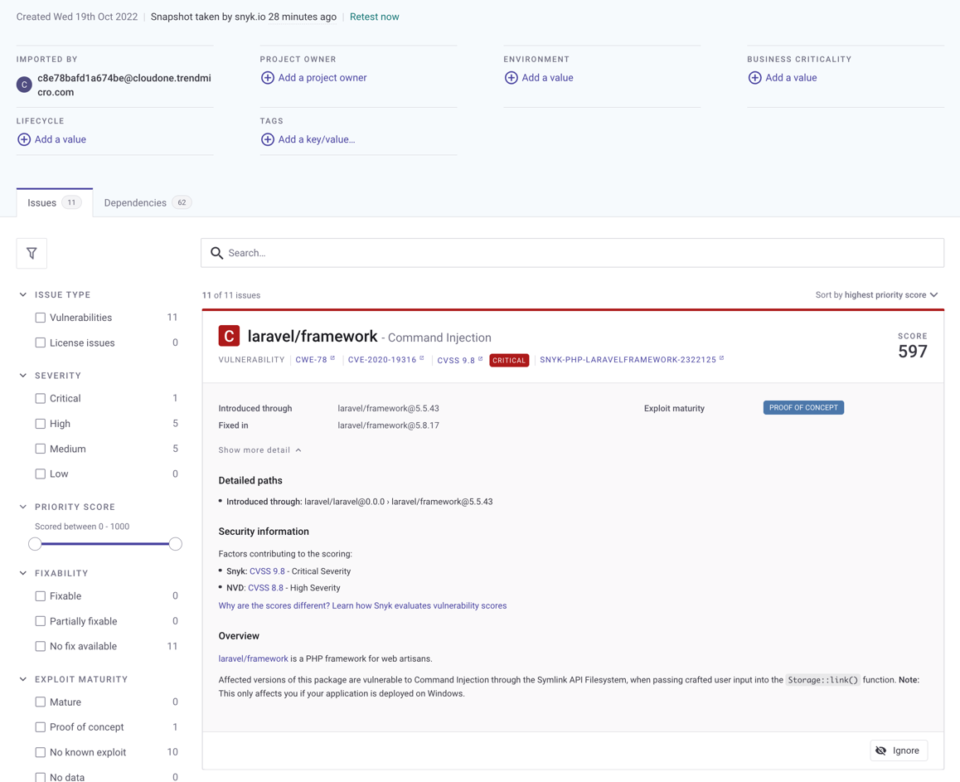Click the left priority score slider handle

pos(35,544)
